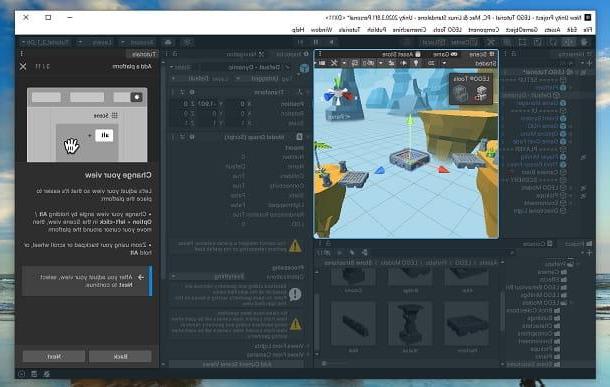
Task: Open Transform component preset icon
Action: pyautogui.click(x=182, y=92)
